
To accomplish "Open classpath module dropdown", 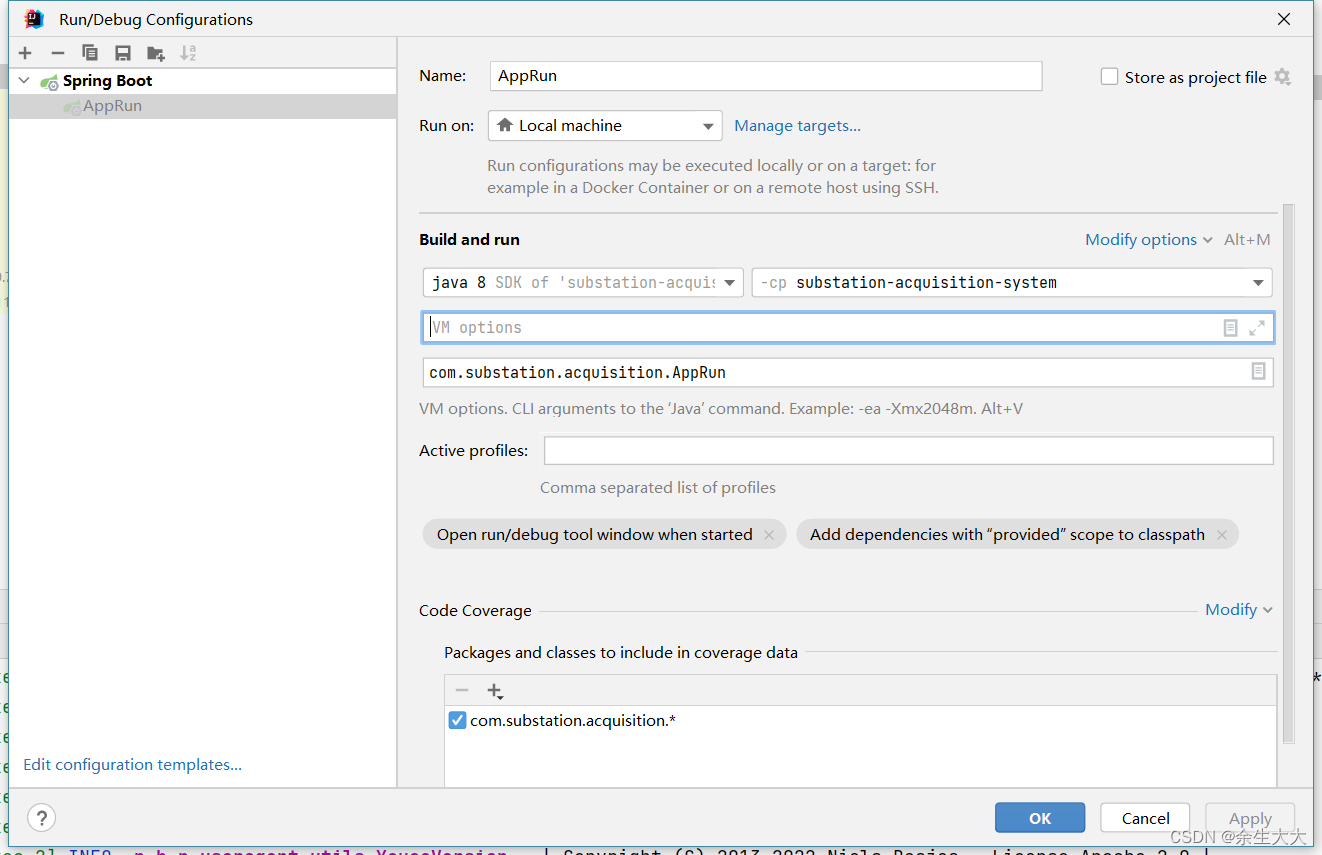I will (1012, 283).
